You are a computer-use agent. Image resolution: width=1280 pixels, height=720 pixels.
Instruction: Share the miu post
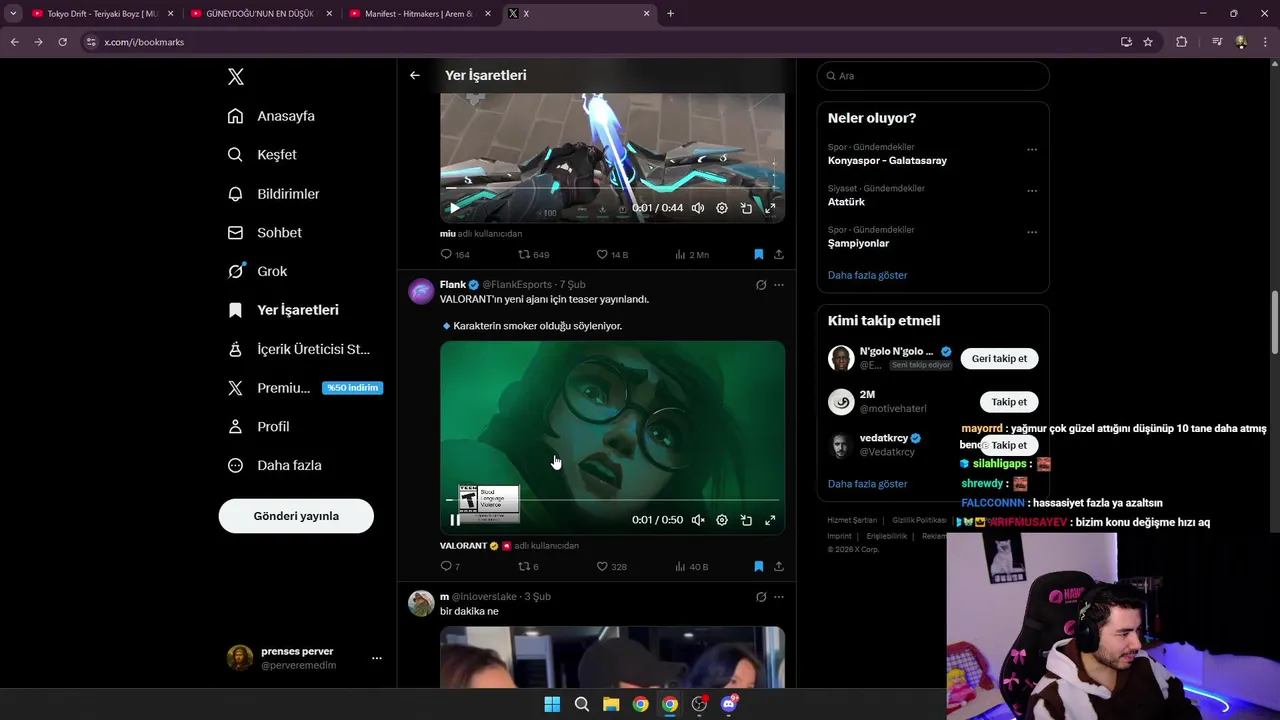(779, 255)
